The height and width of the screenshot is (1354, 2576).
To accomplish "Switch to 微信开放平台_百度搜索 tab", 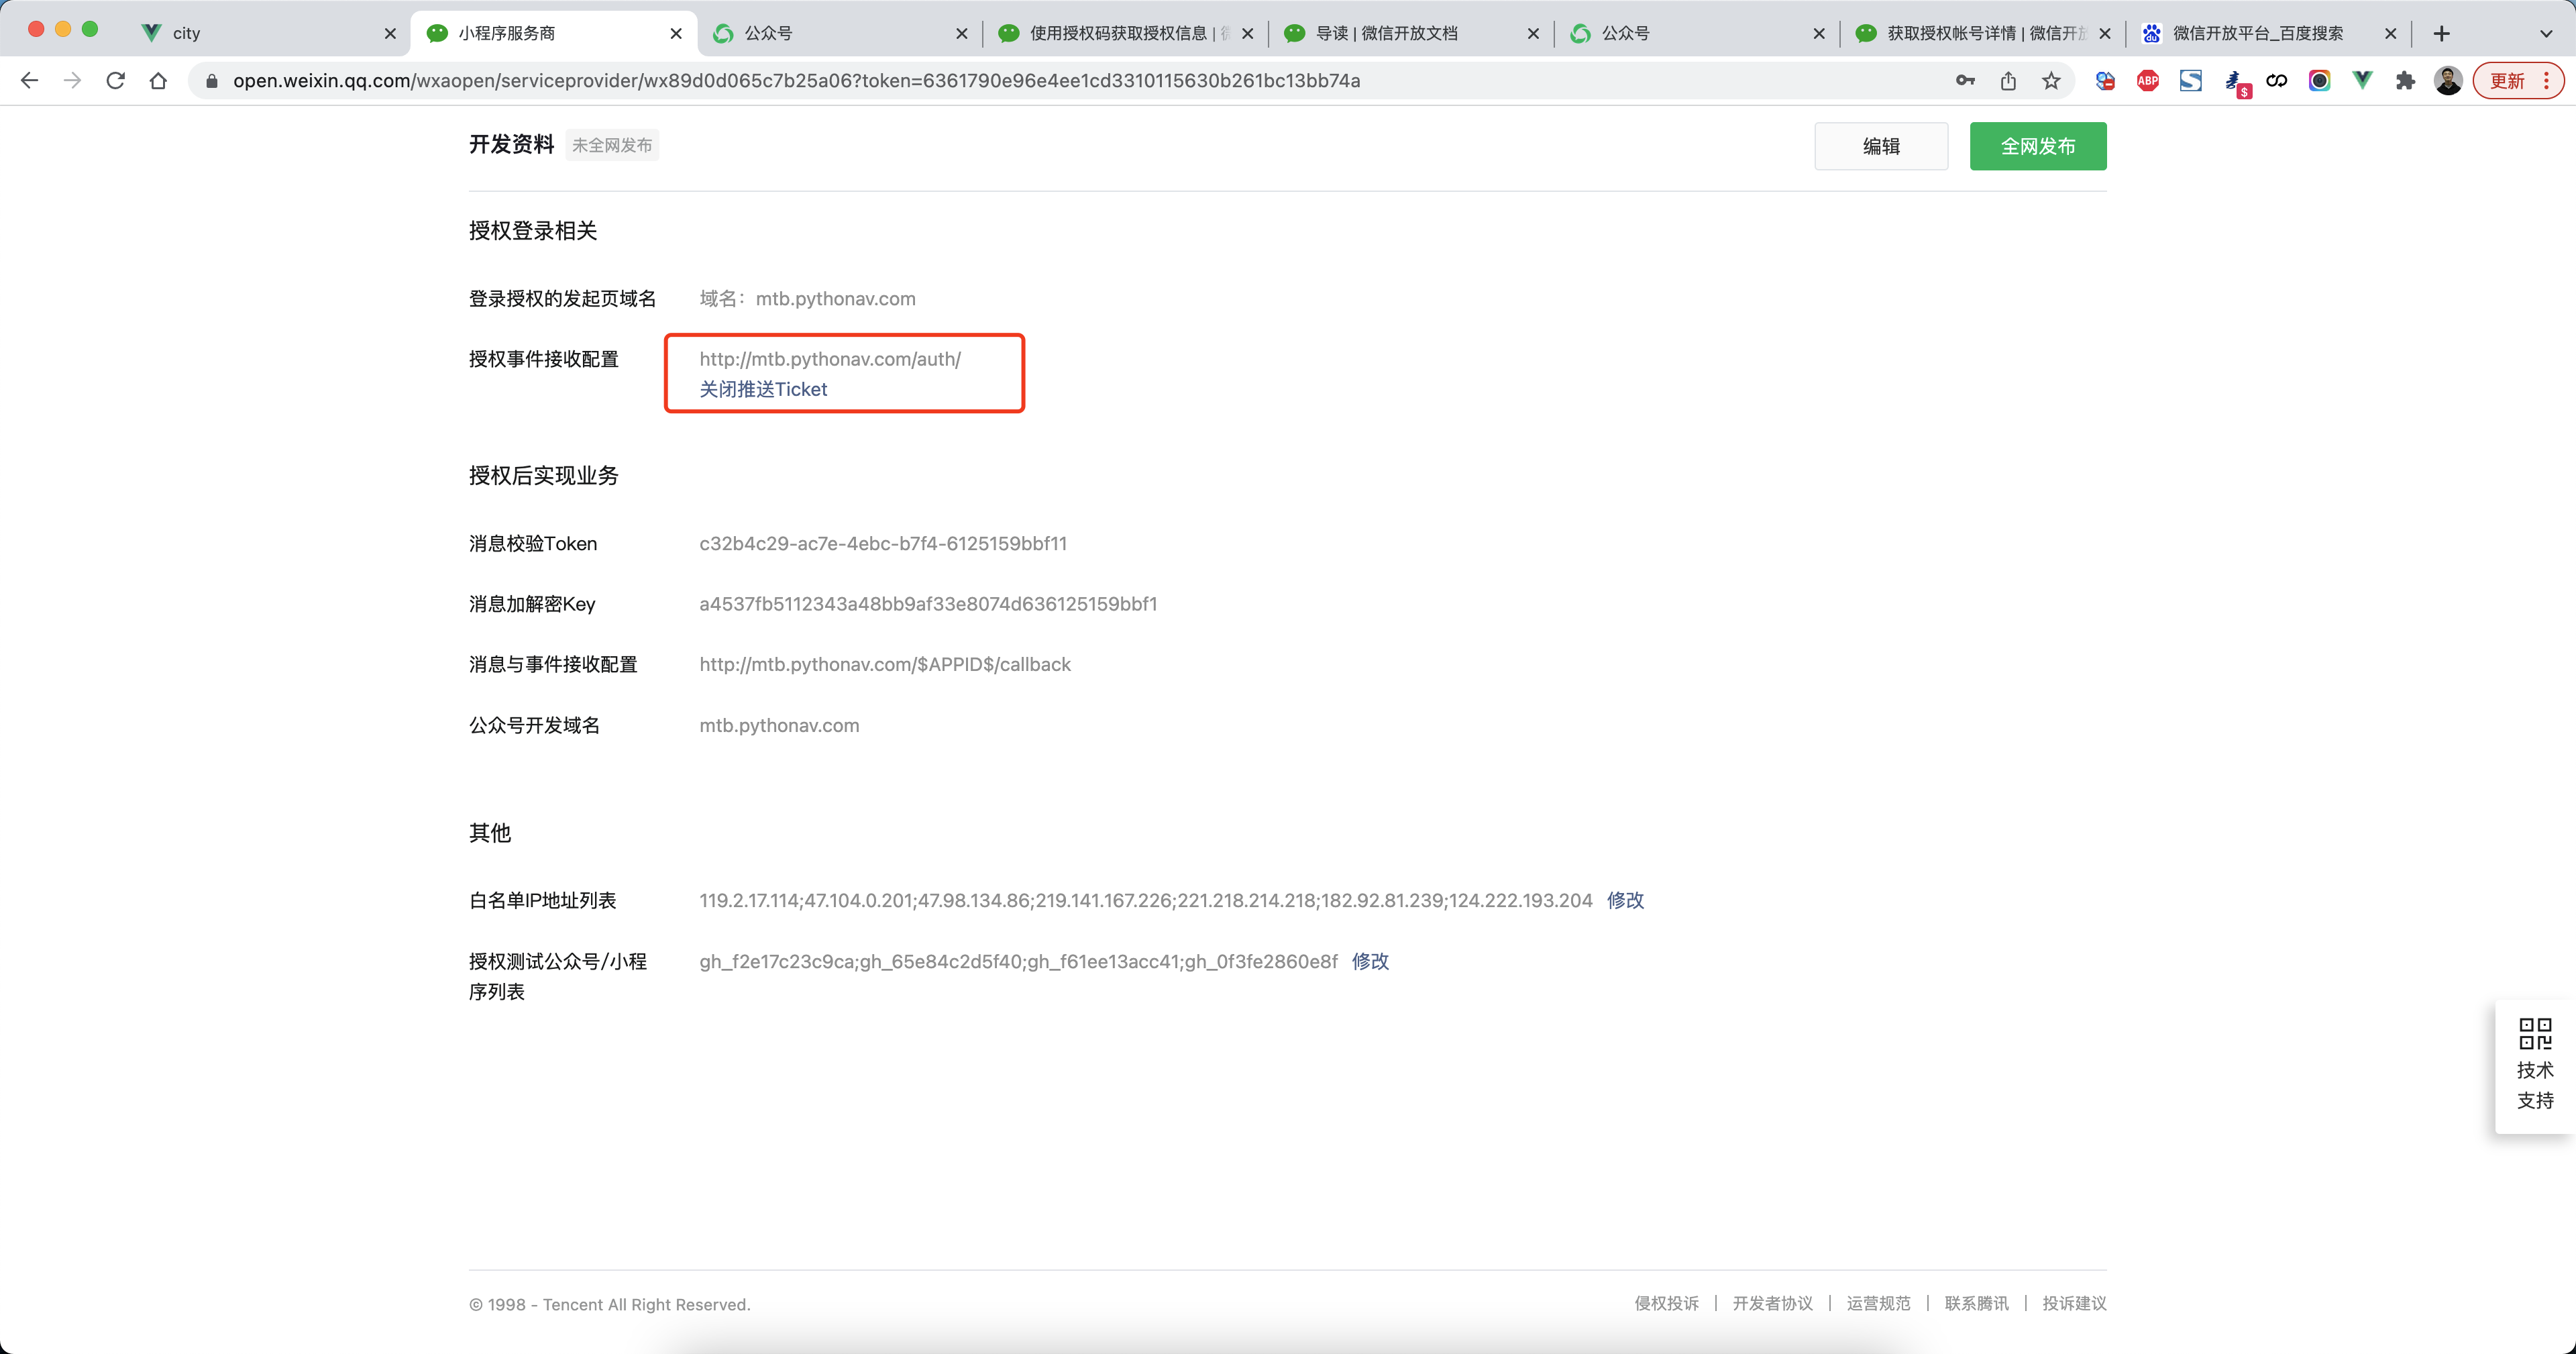I will 2257,33.
